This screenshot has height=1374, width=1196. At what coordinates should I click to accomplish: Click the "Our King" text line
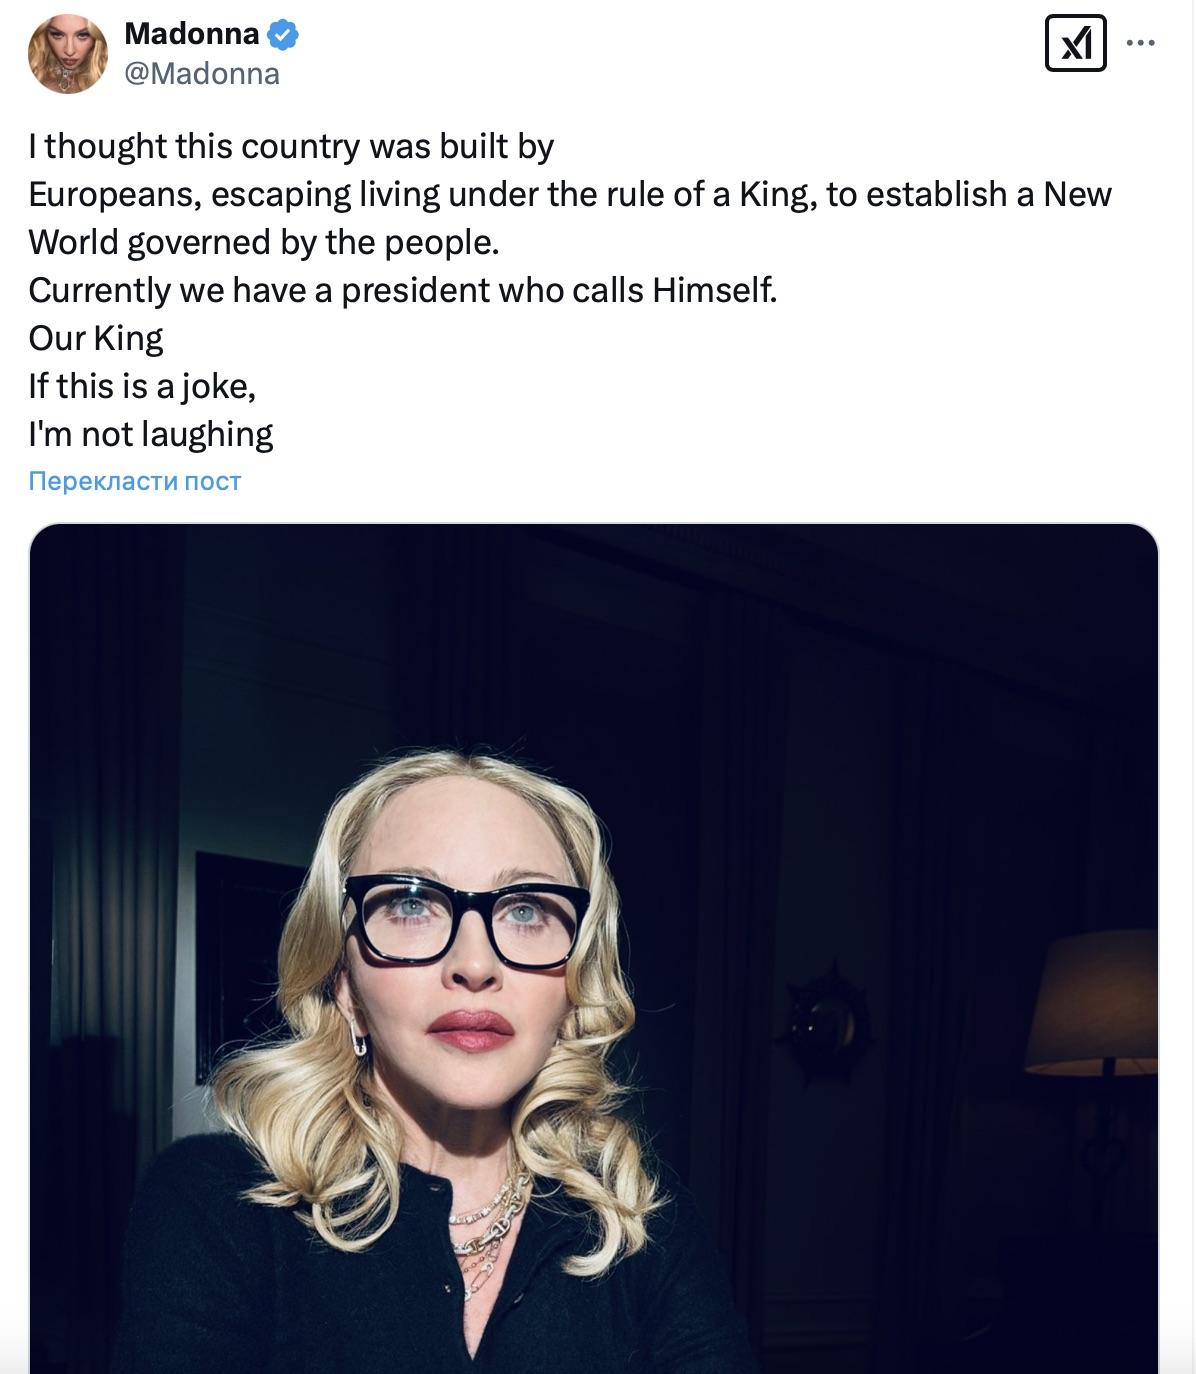96,339
